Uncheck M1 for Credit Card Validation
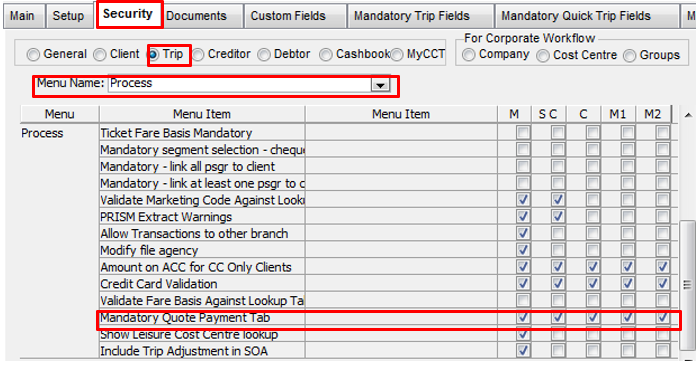This screenshot has height=367, width=700. (628, 284)
